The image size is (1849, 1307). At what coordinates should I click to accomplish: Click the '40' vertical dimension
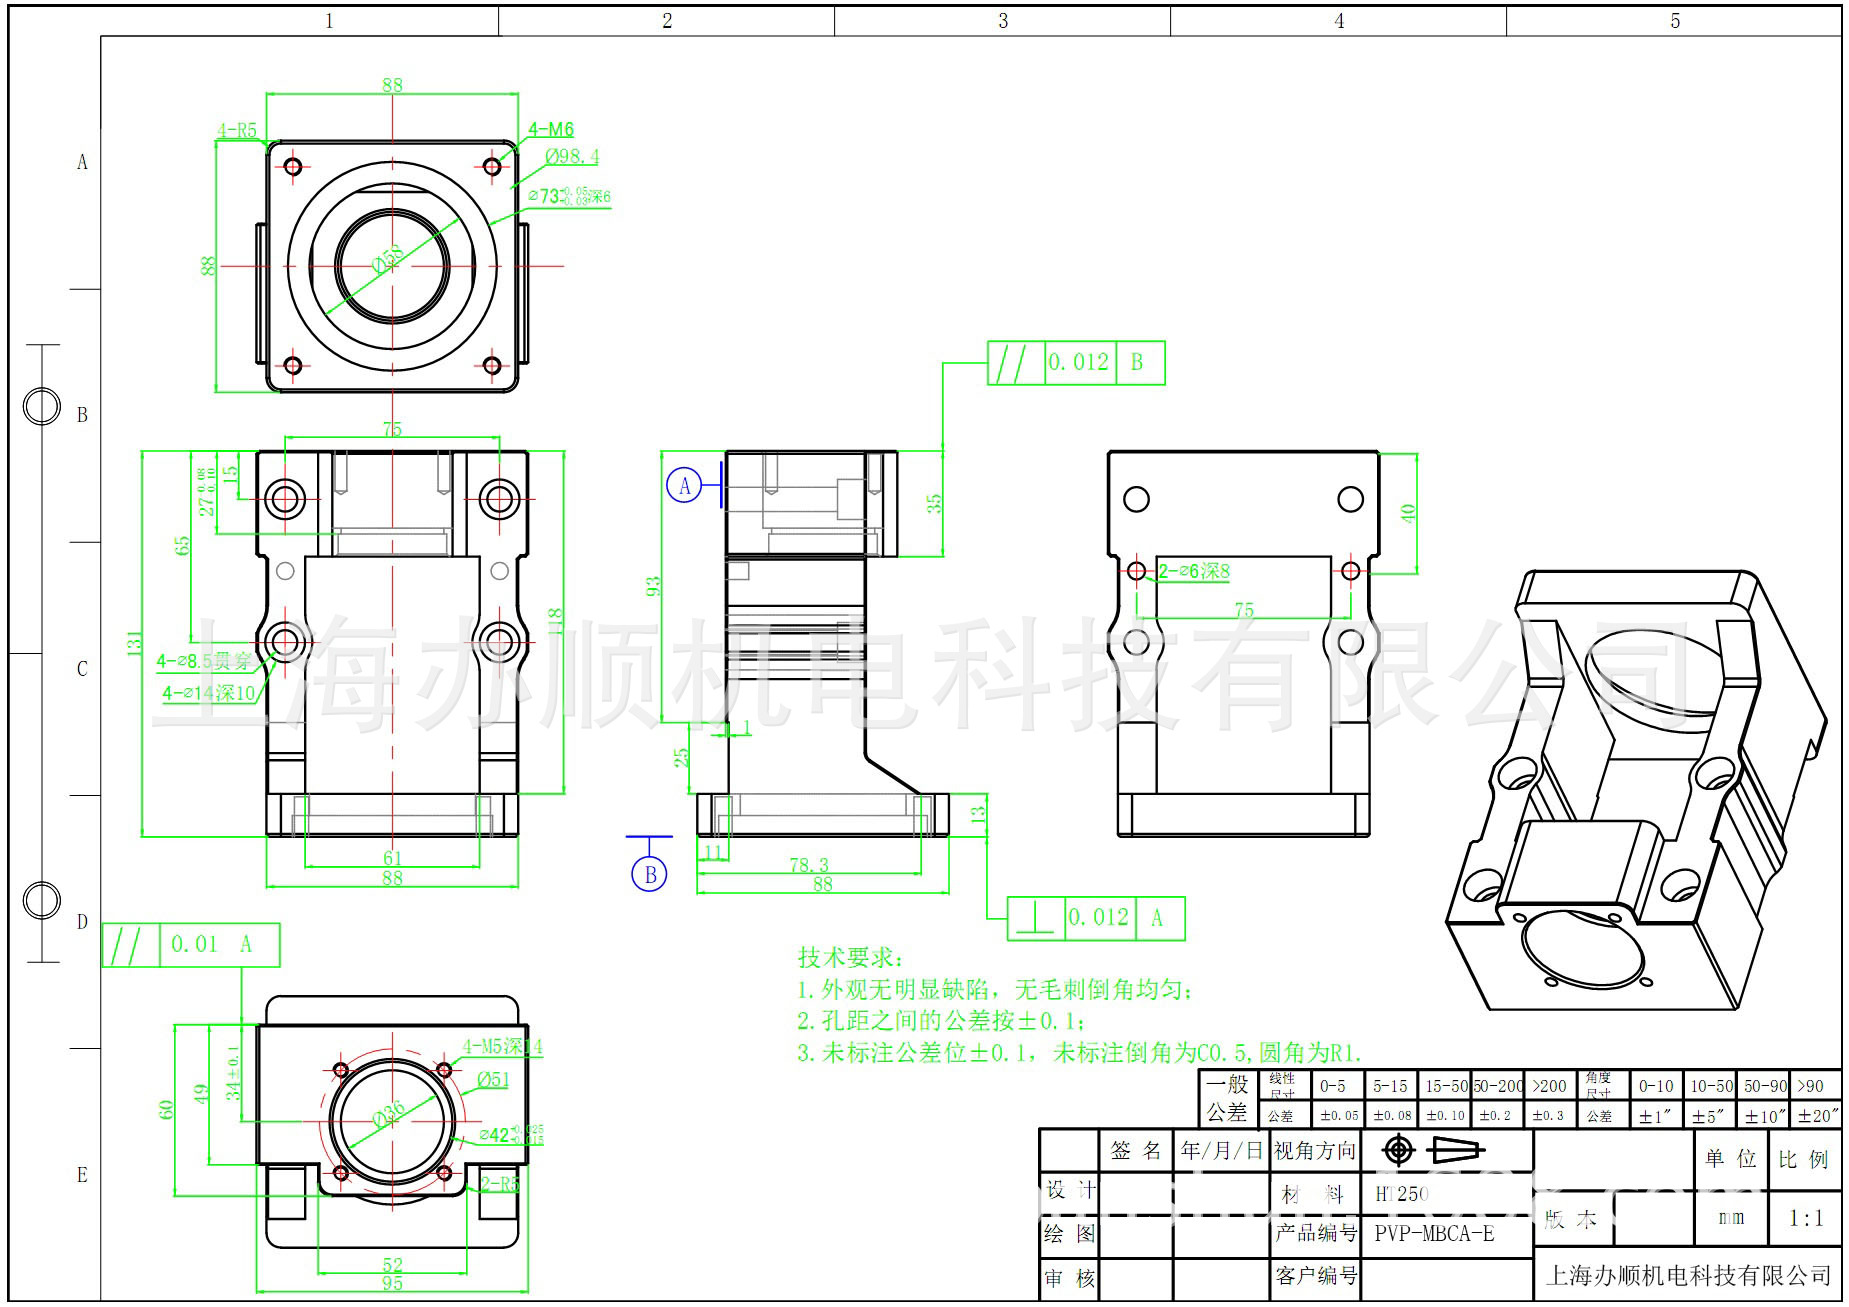pos(1409,513)
